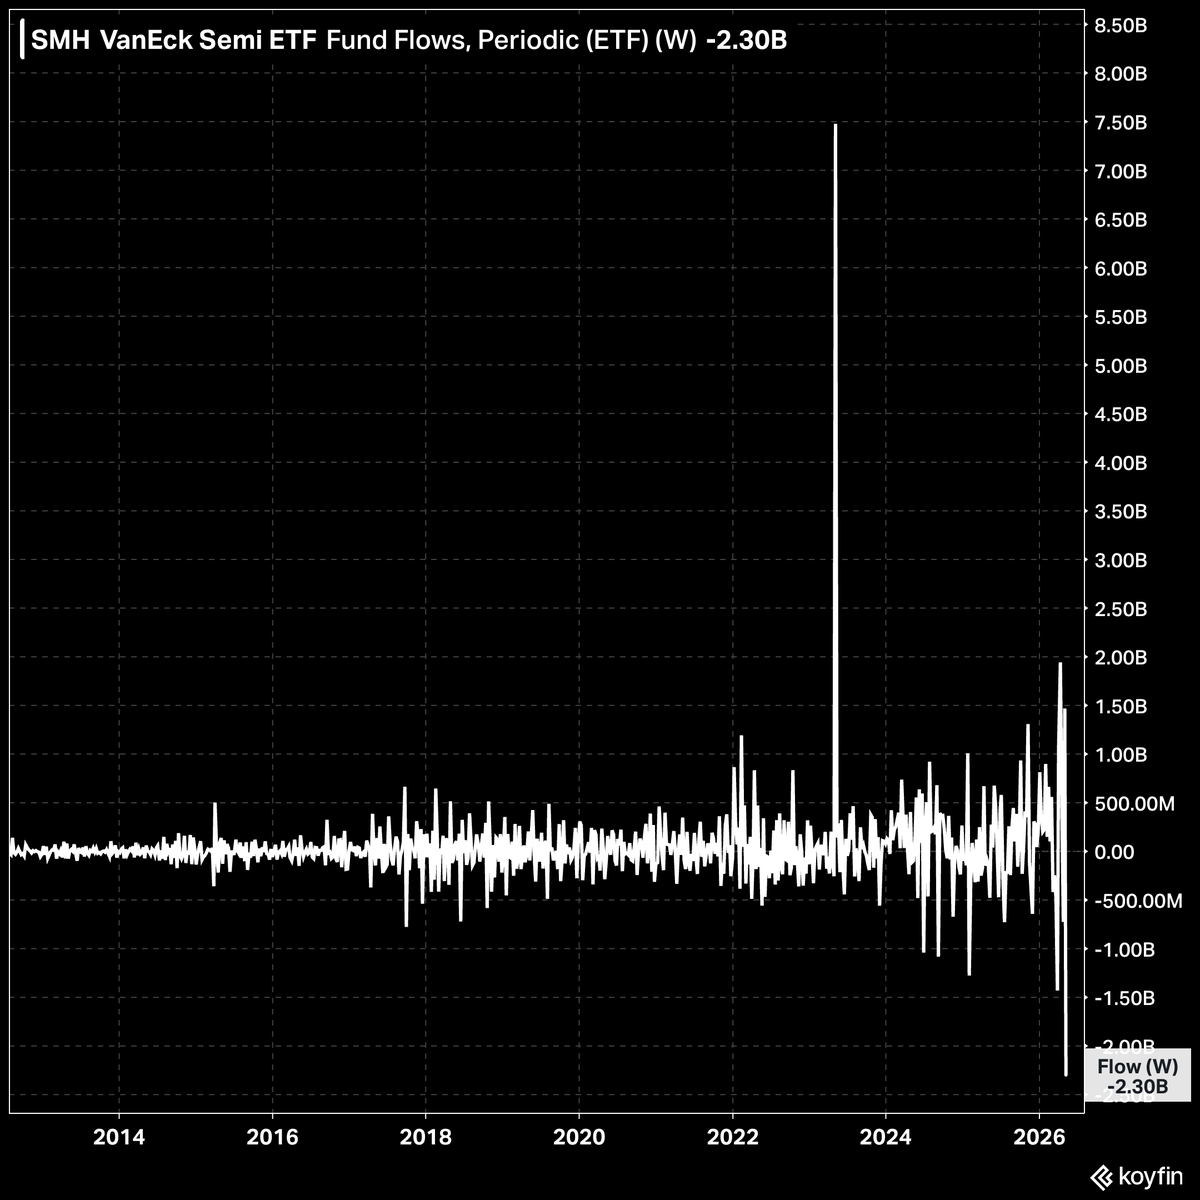Click the 2022 x-axis label
The width and height of the screenshot is (1200, 1200).
coord(733,1136)
